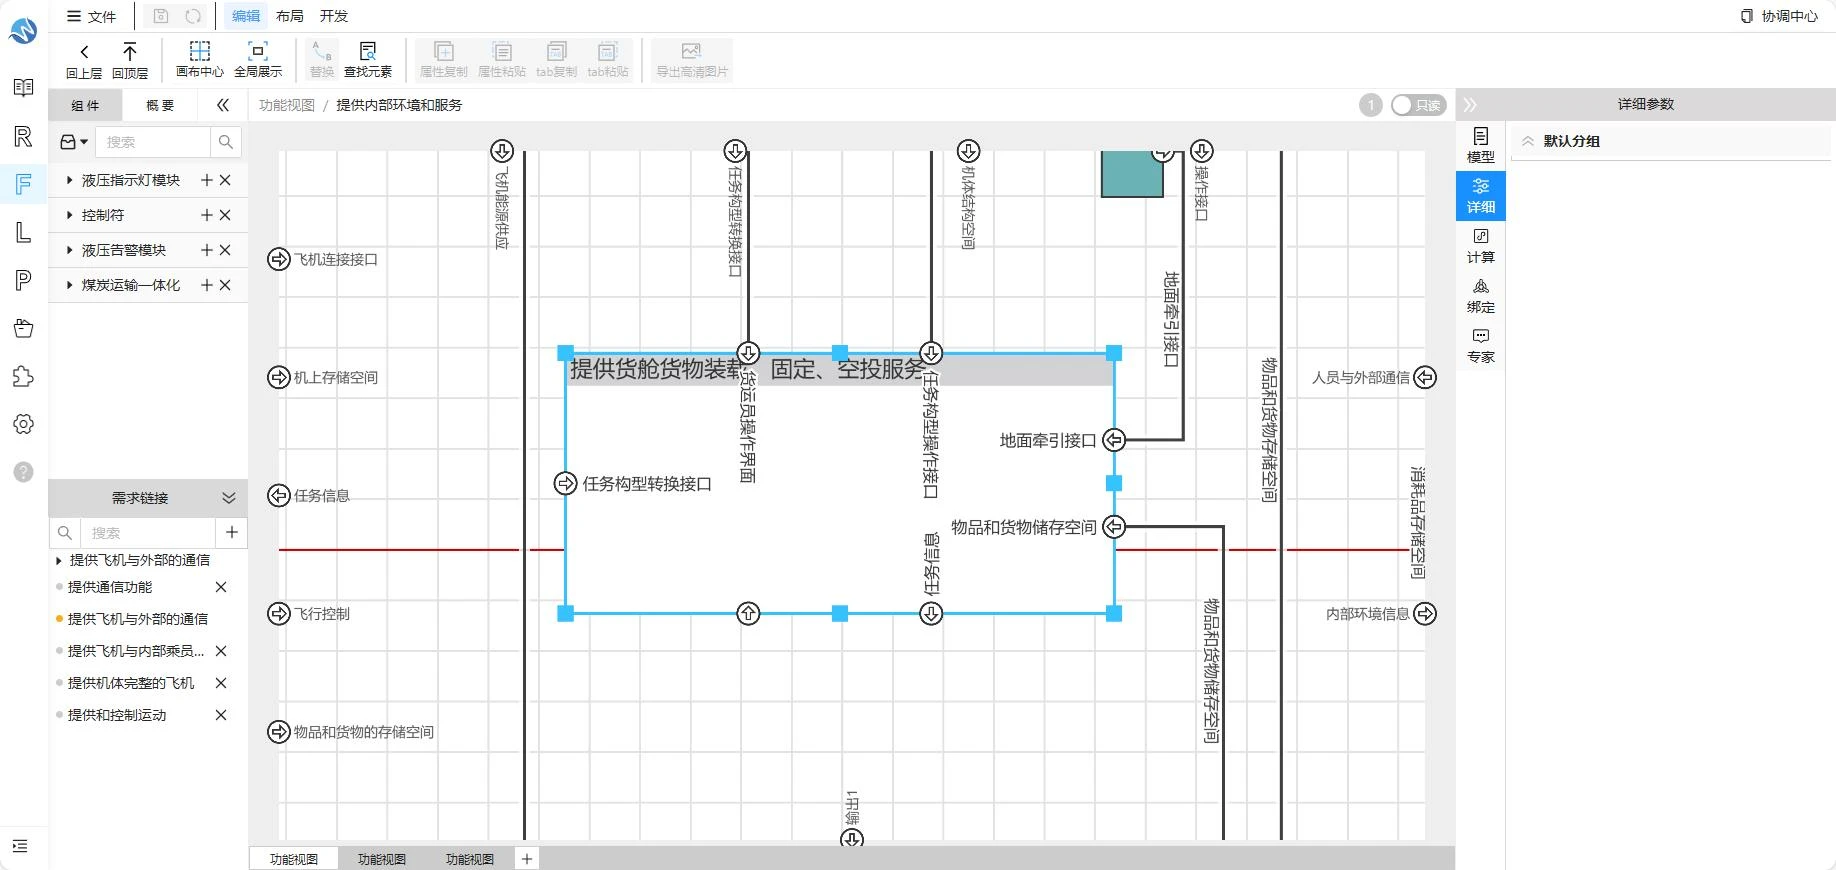Open settings via the gear icon

click(23, 424)
